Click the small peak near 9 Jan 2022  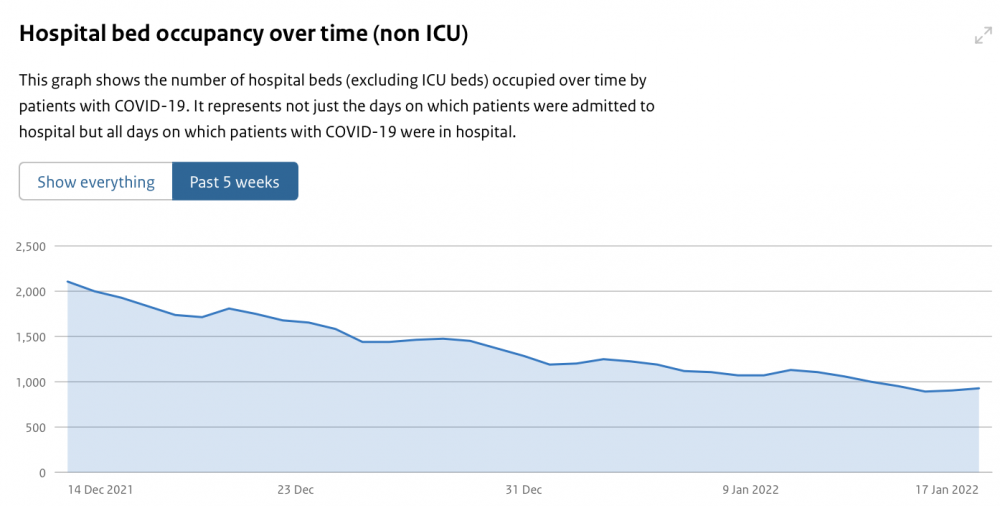click(x=791, y=369)
